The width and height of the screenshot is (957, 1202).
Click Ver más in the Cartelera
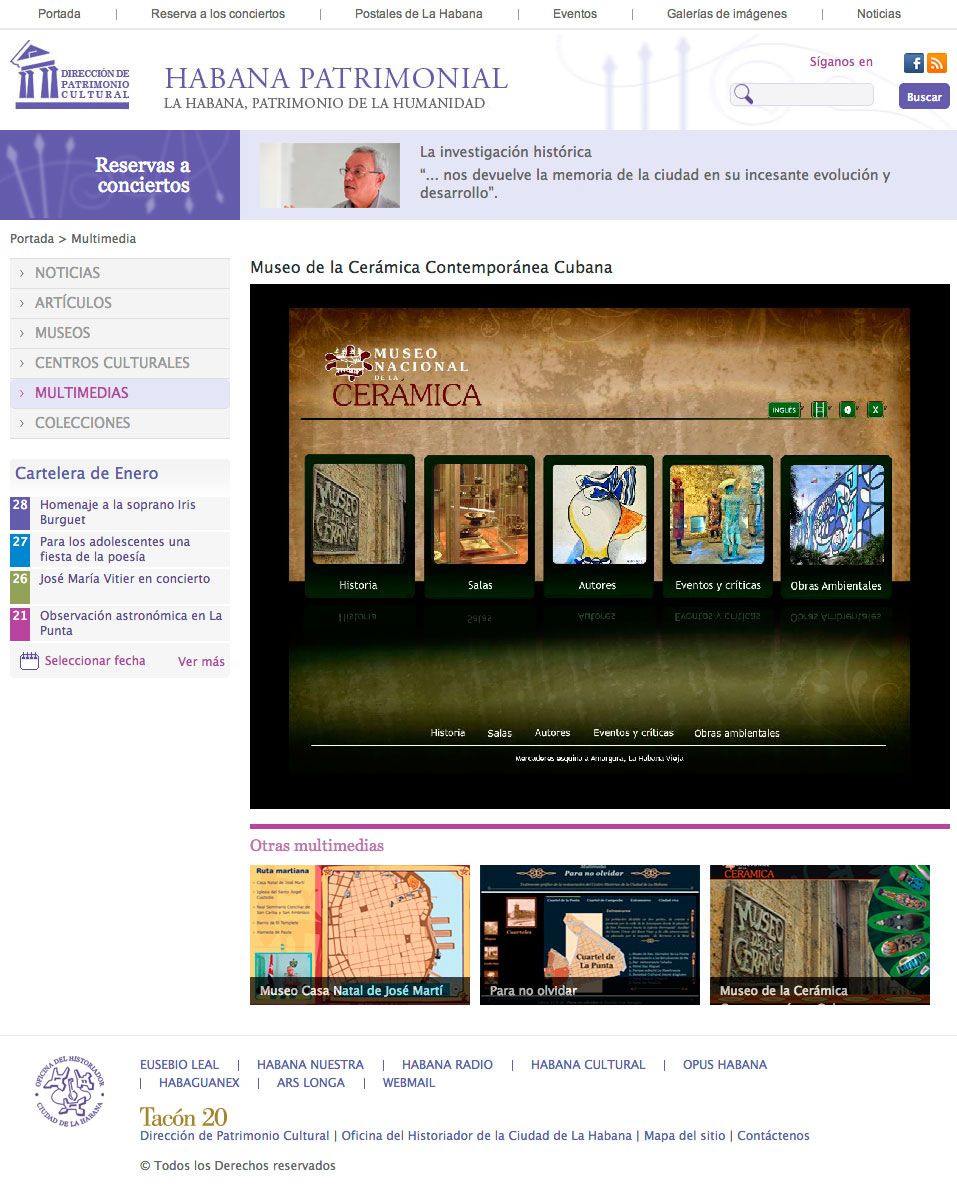201,662
